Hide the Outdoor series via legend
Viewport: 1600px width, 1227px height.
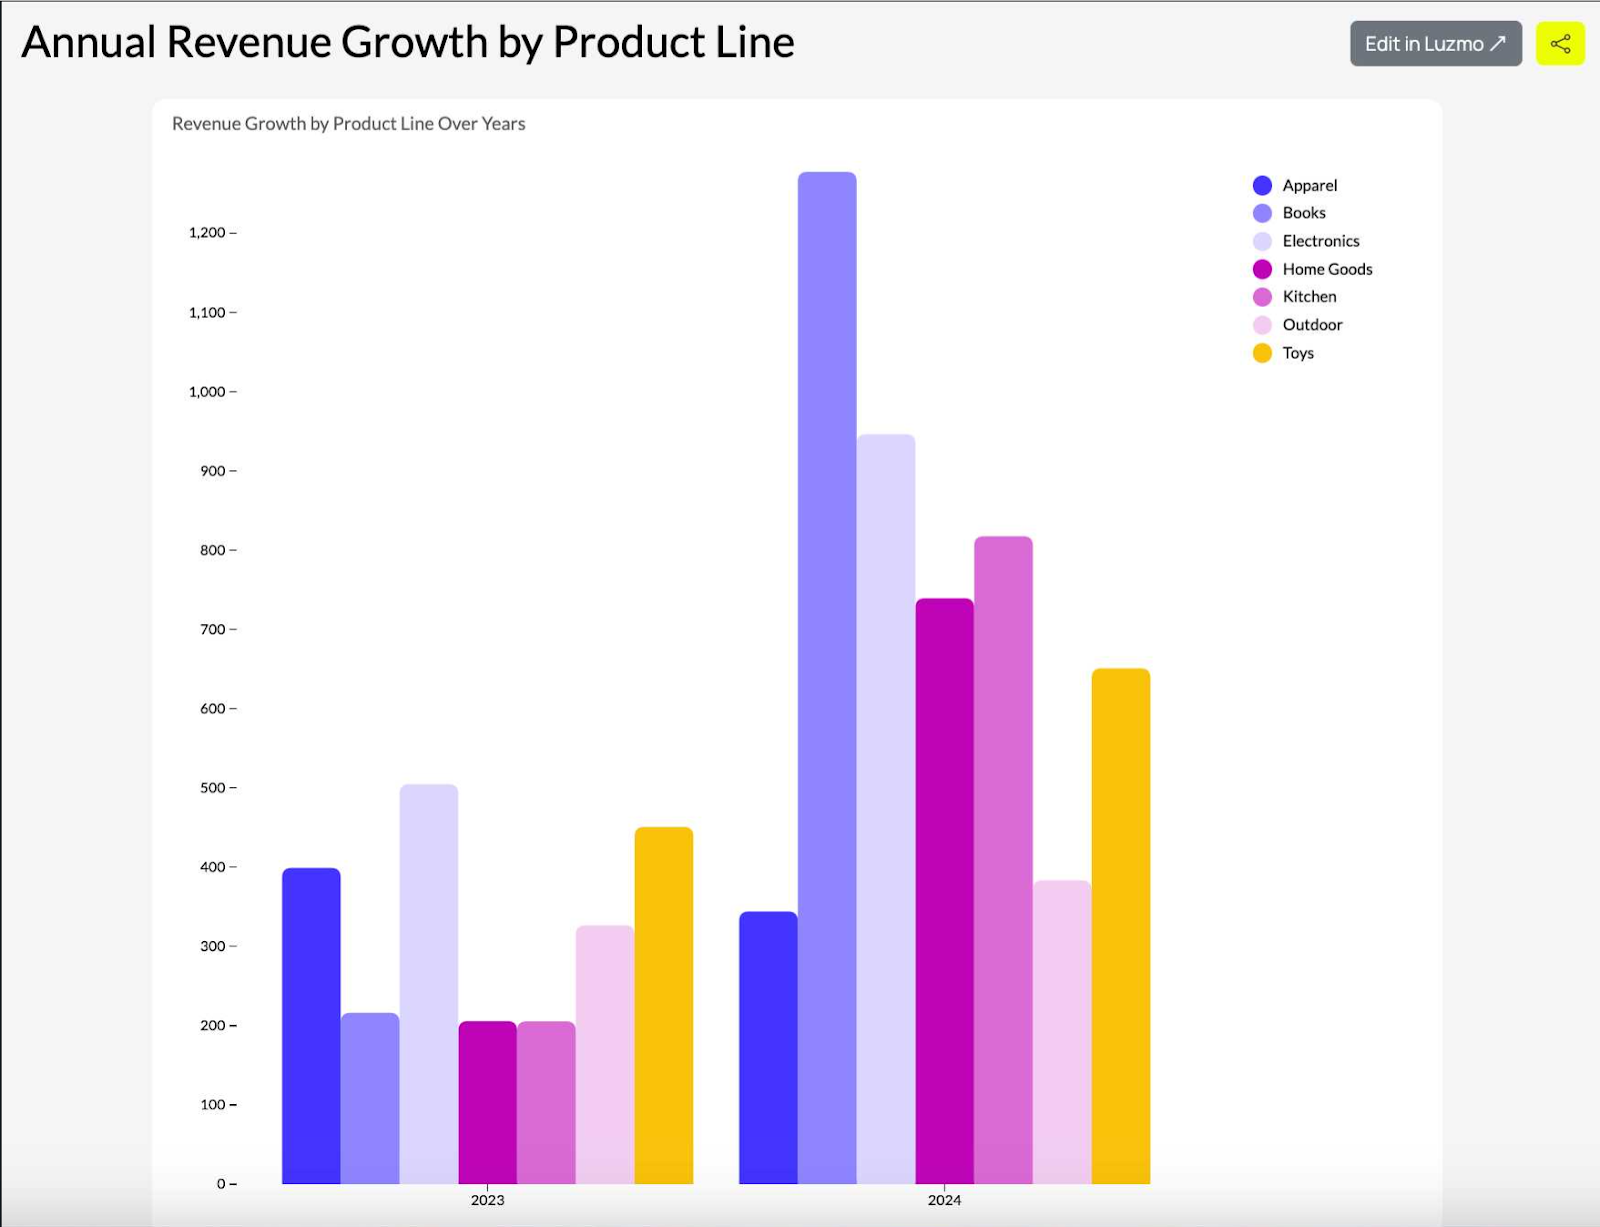tap(1312, 325)
